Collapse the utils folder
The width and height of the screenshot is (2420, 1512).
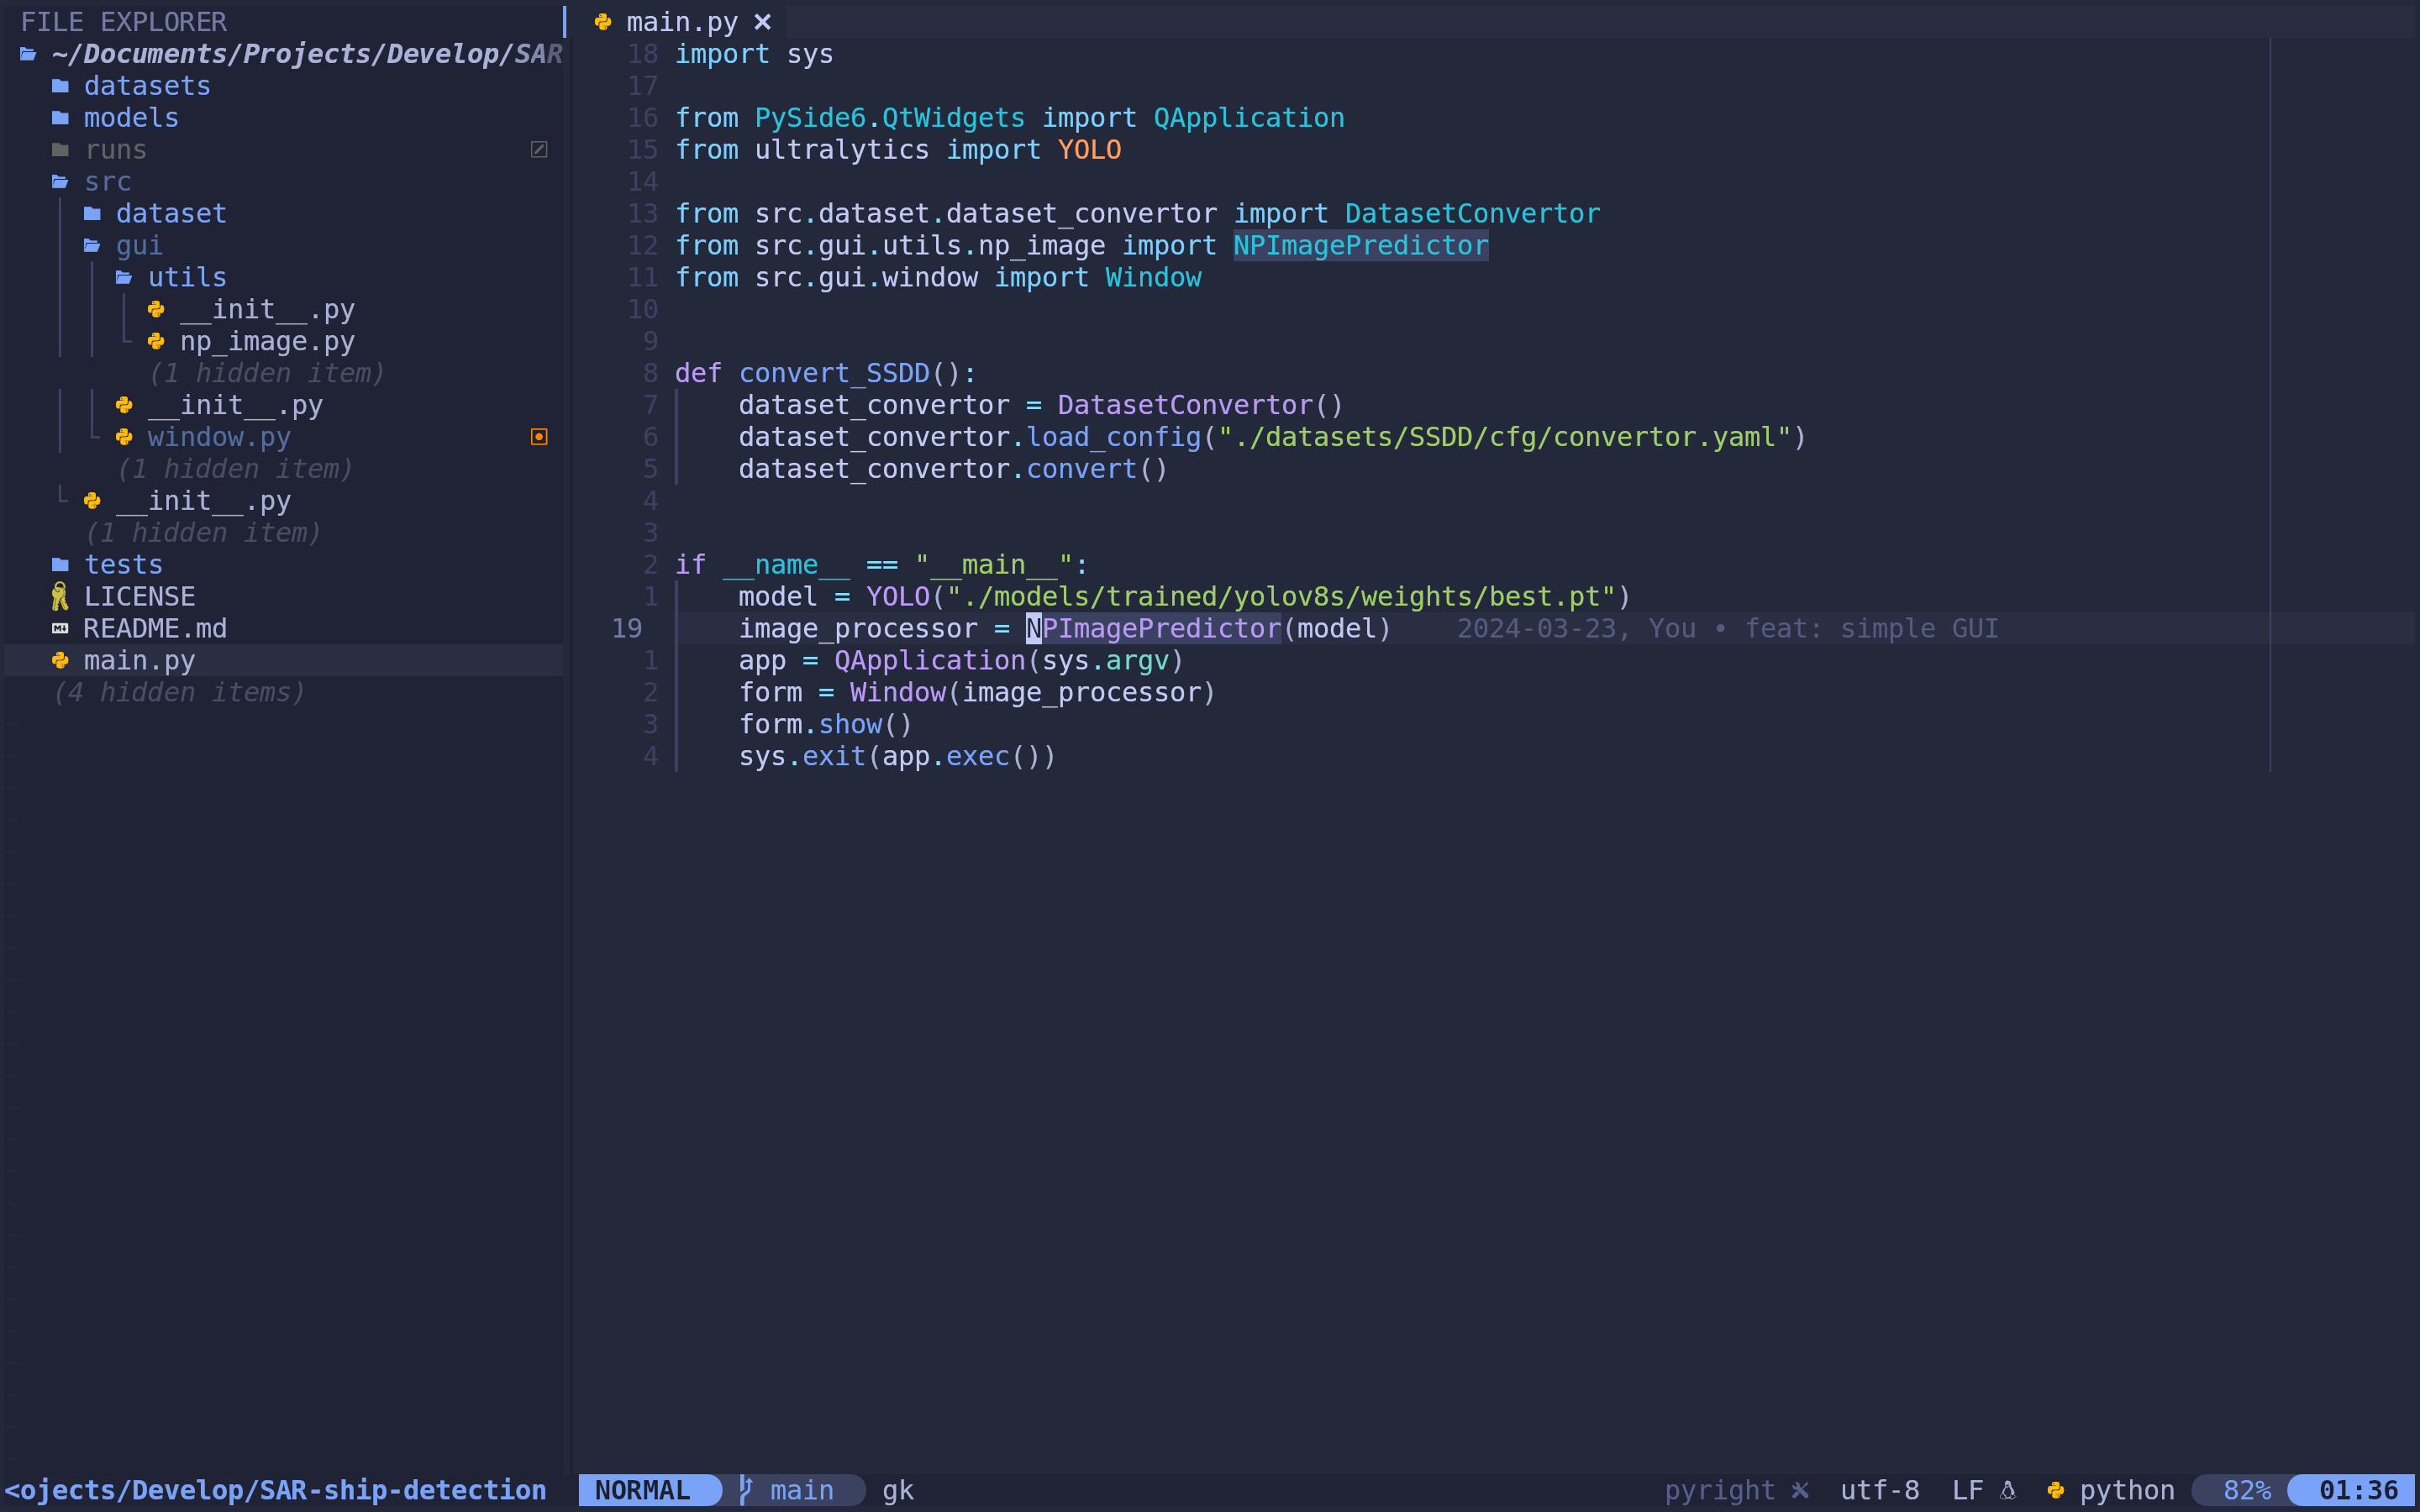click(187, 278)
